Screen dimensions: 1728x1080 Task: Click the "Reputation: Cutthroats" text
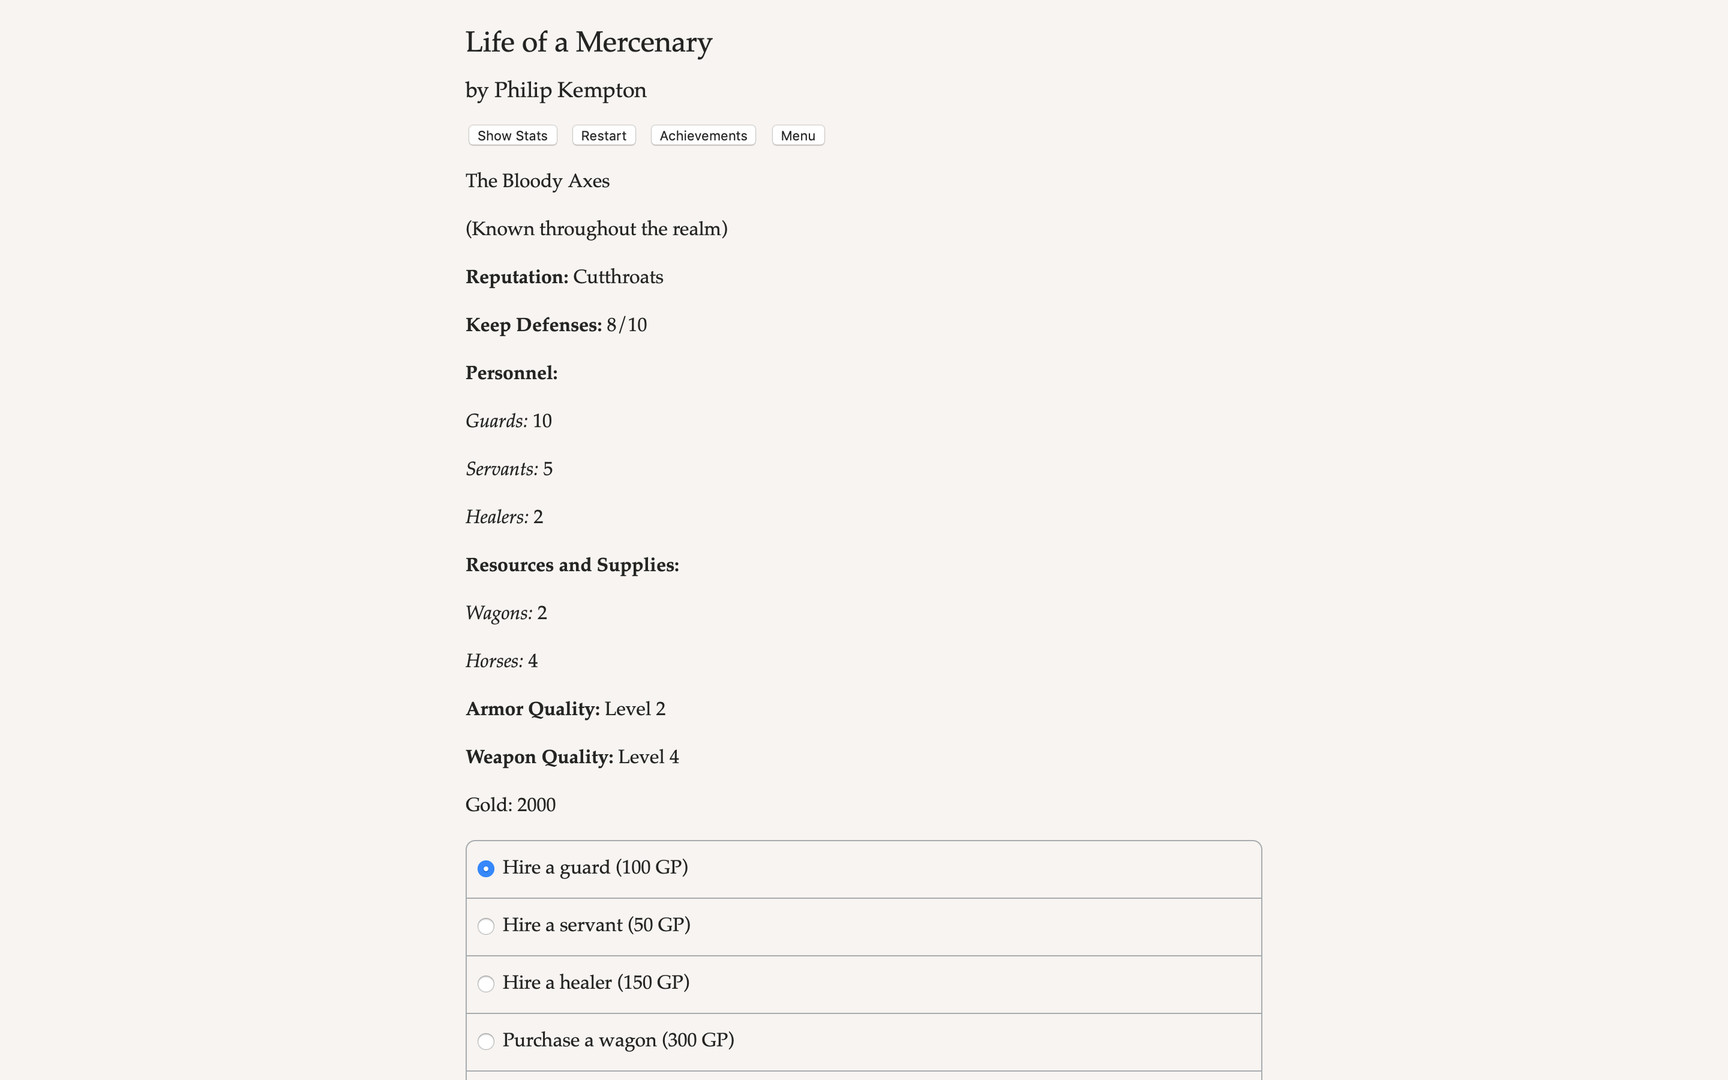point(564,277)
